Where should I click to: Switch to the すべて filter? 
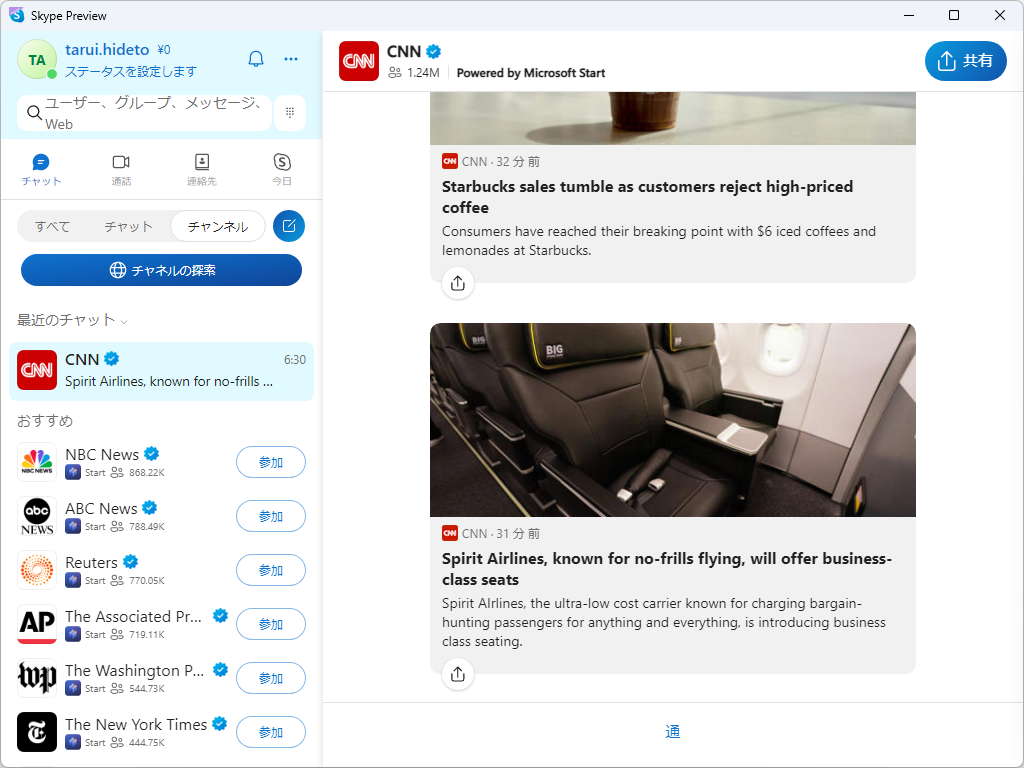(x=51, y=226)
